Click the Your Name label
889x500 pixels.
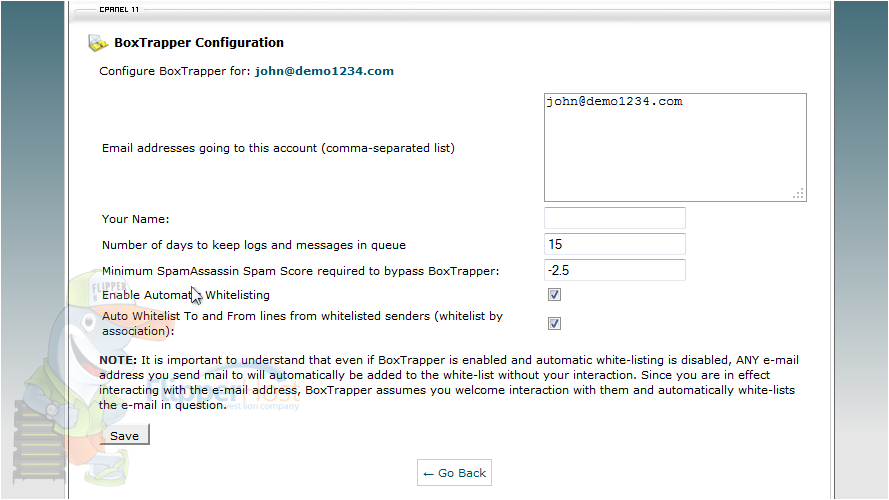136,219
